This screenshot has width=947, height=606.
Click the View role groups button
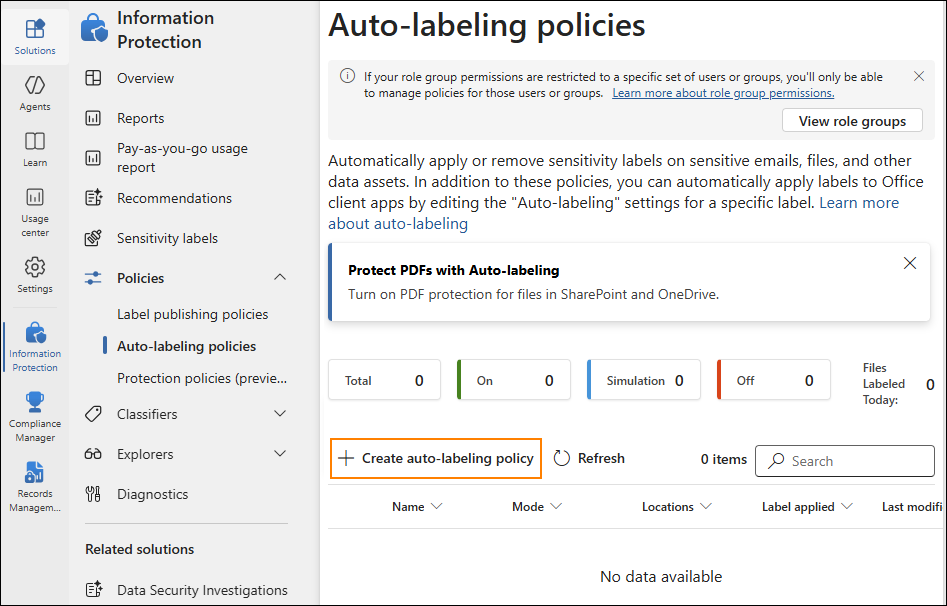click(852, 120)
